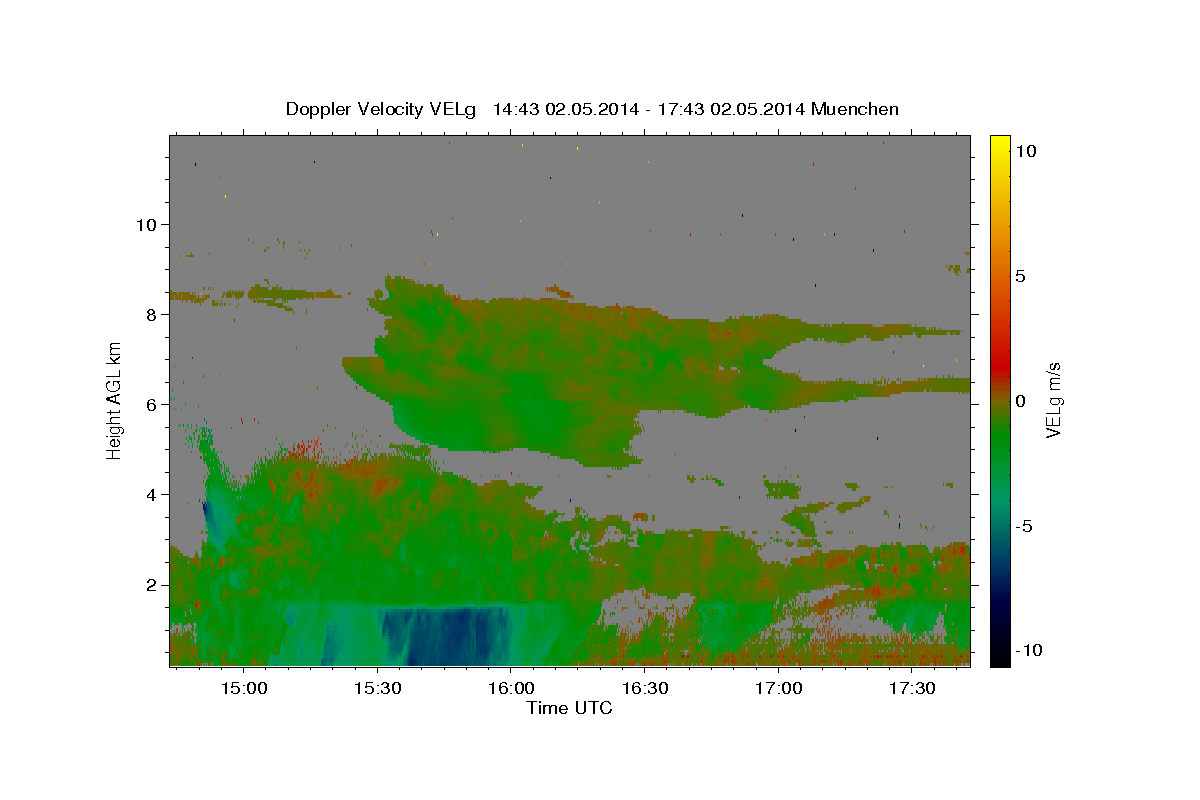Image resolution: width=1200 pixels, height=800 pixels.
Task: Click the colorbar value -5 label
Action: pyautogui.click(x=1023, y=526)
